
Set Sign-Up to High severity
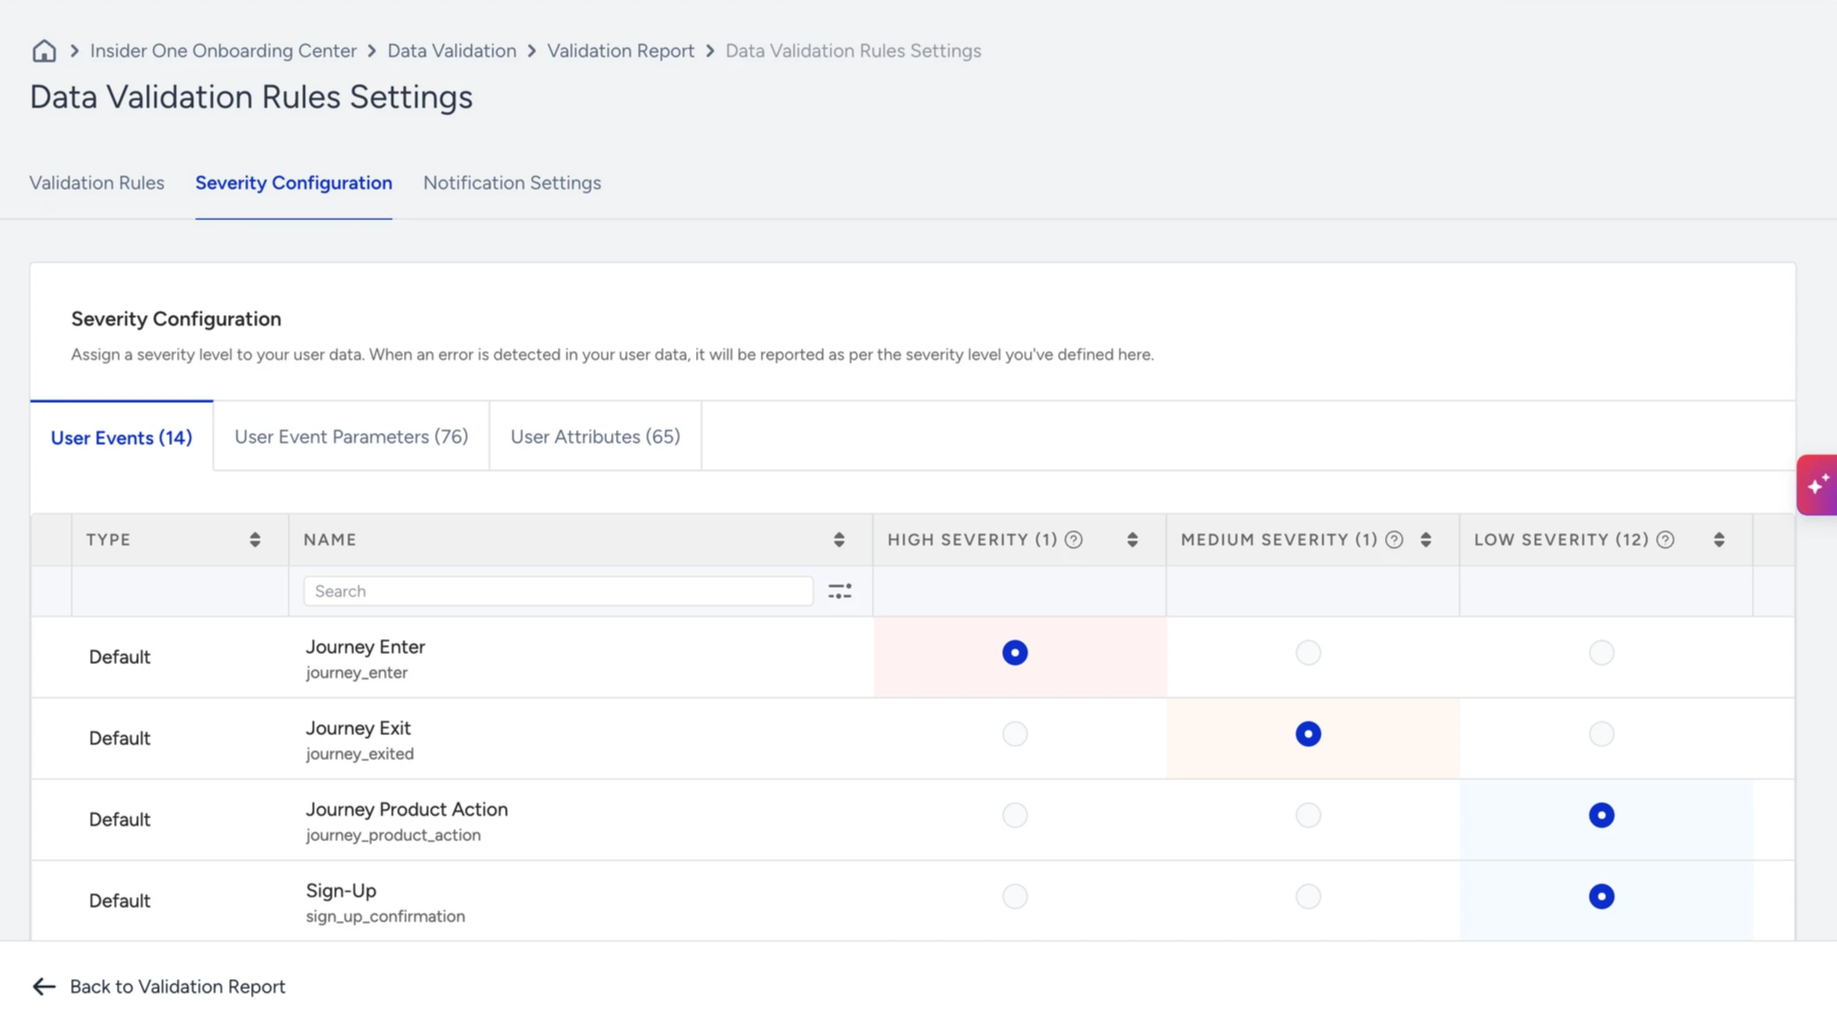(1015, 896)
